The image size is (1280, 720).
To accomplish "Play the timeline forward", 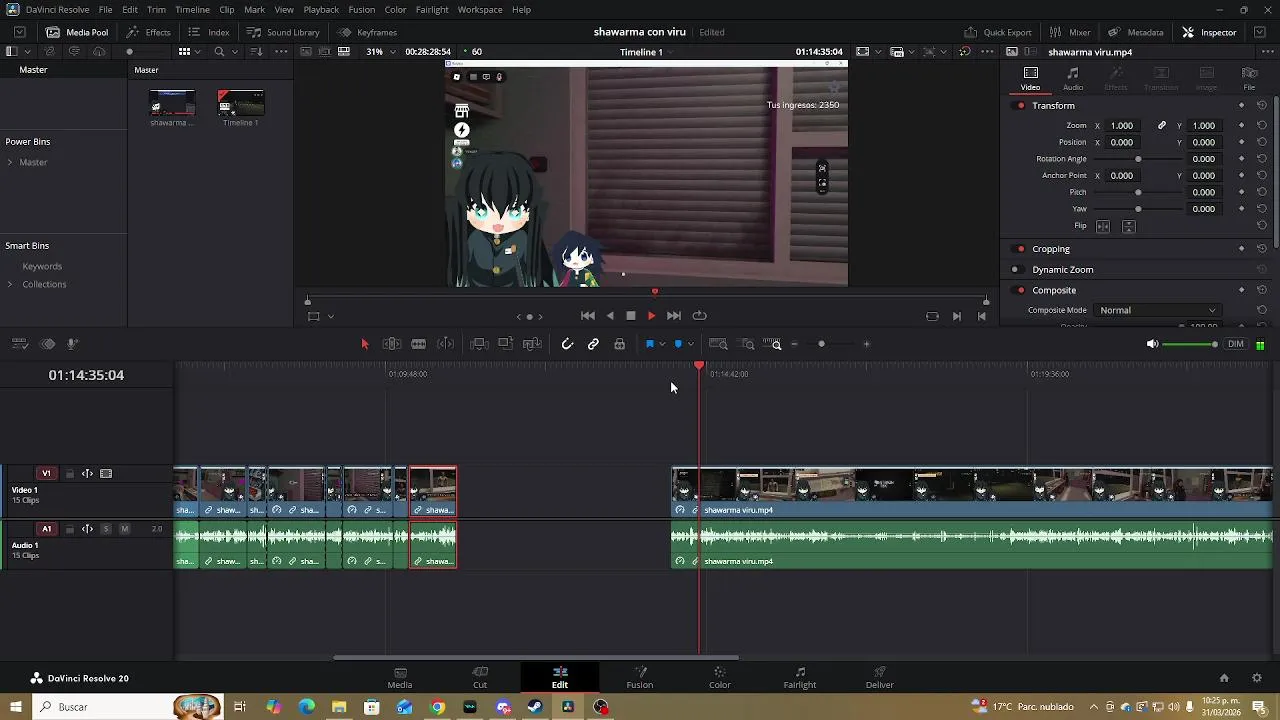I will point(651,316).
